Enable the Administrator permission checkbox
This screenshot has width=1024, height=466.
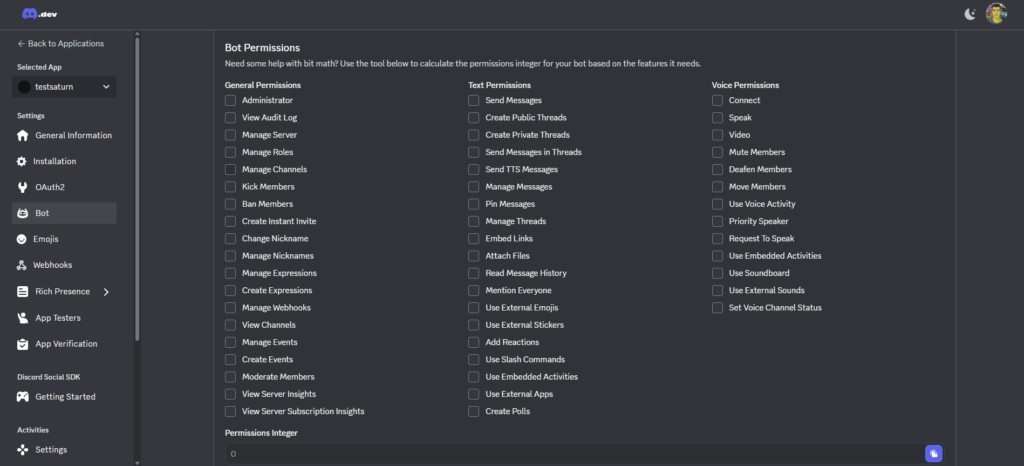coord(231,100)
